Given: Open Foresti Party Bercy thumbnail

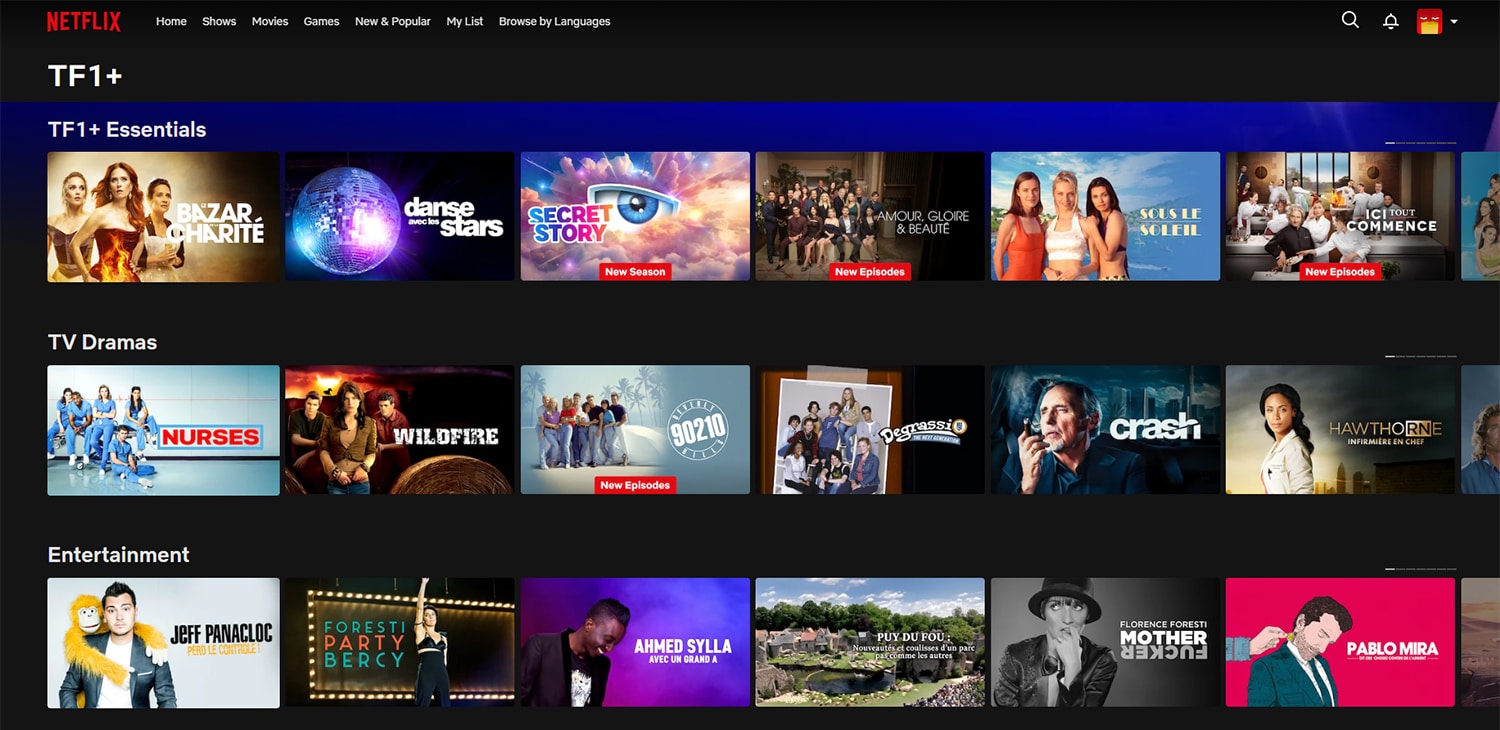Looking at the screenshot, I should (x=400, y=643).
